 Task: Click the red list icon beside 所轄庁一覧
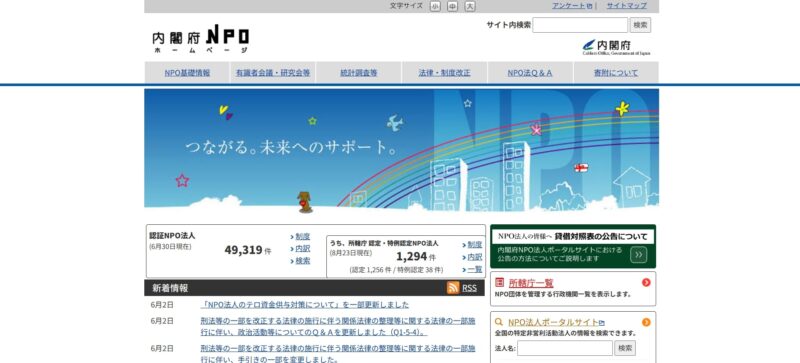click(499, 282)
